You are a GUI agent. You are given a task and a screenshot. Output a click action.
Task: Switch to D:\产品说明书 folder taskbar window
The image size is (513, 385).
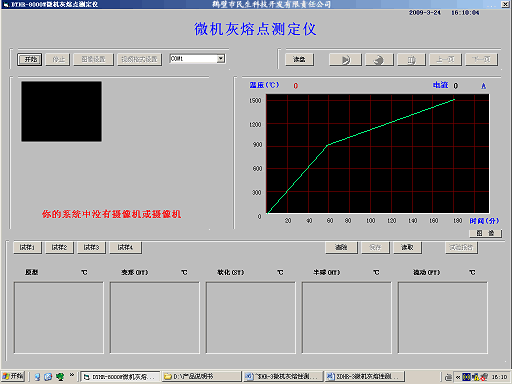click(201, 377)
